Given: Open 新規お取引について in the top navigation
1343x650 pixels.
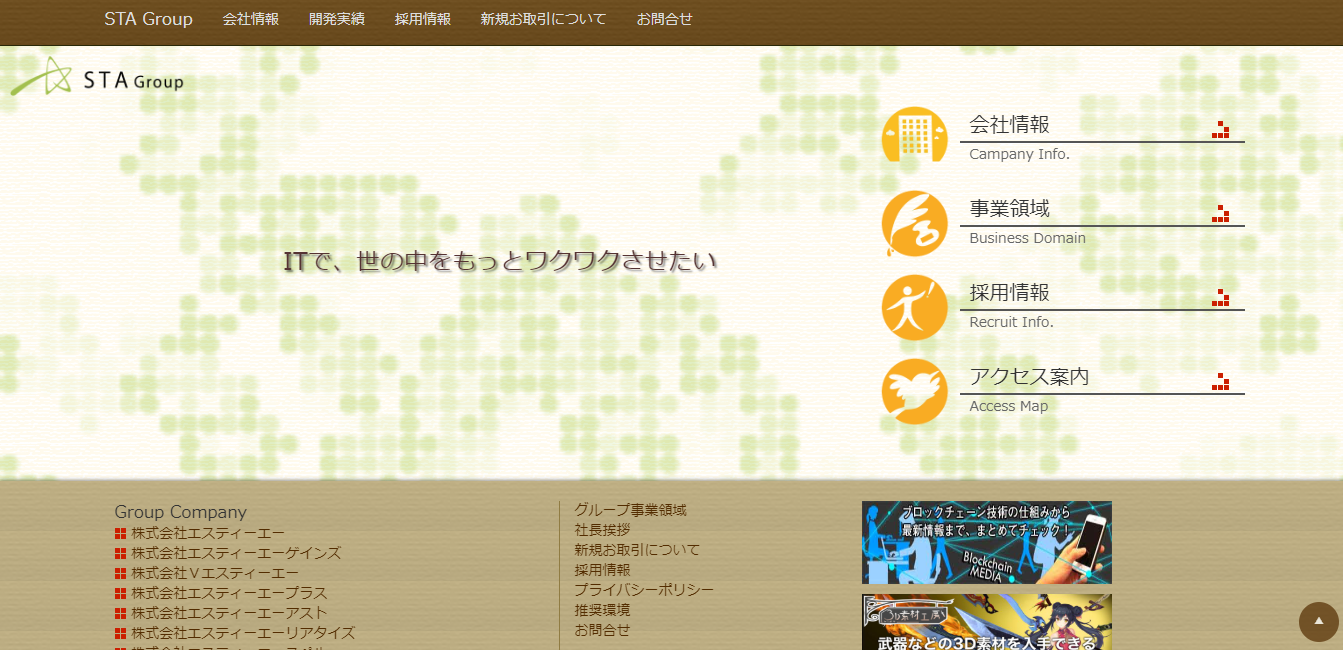Looking at the screenshot, I should coord(543,19).
